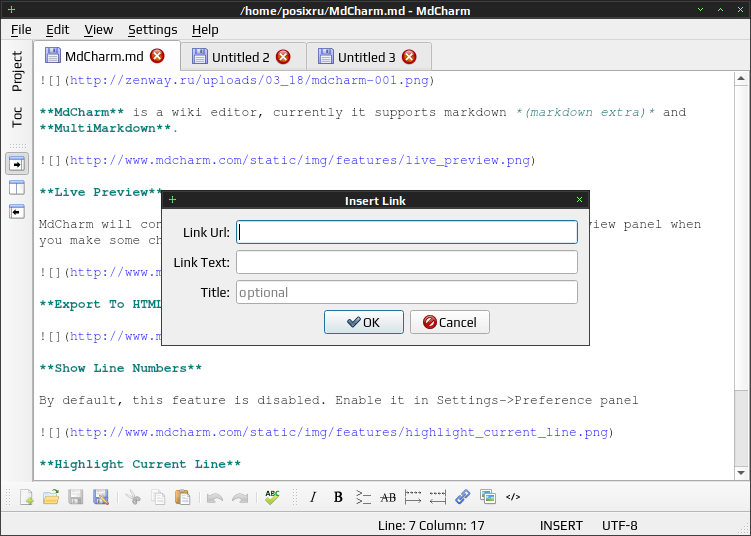Click the editor-only left-arrow sidebar icon

click(17, 211)
